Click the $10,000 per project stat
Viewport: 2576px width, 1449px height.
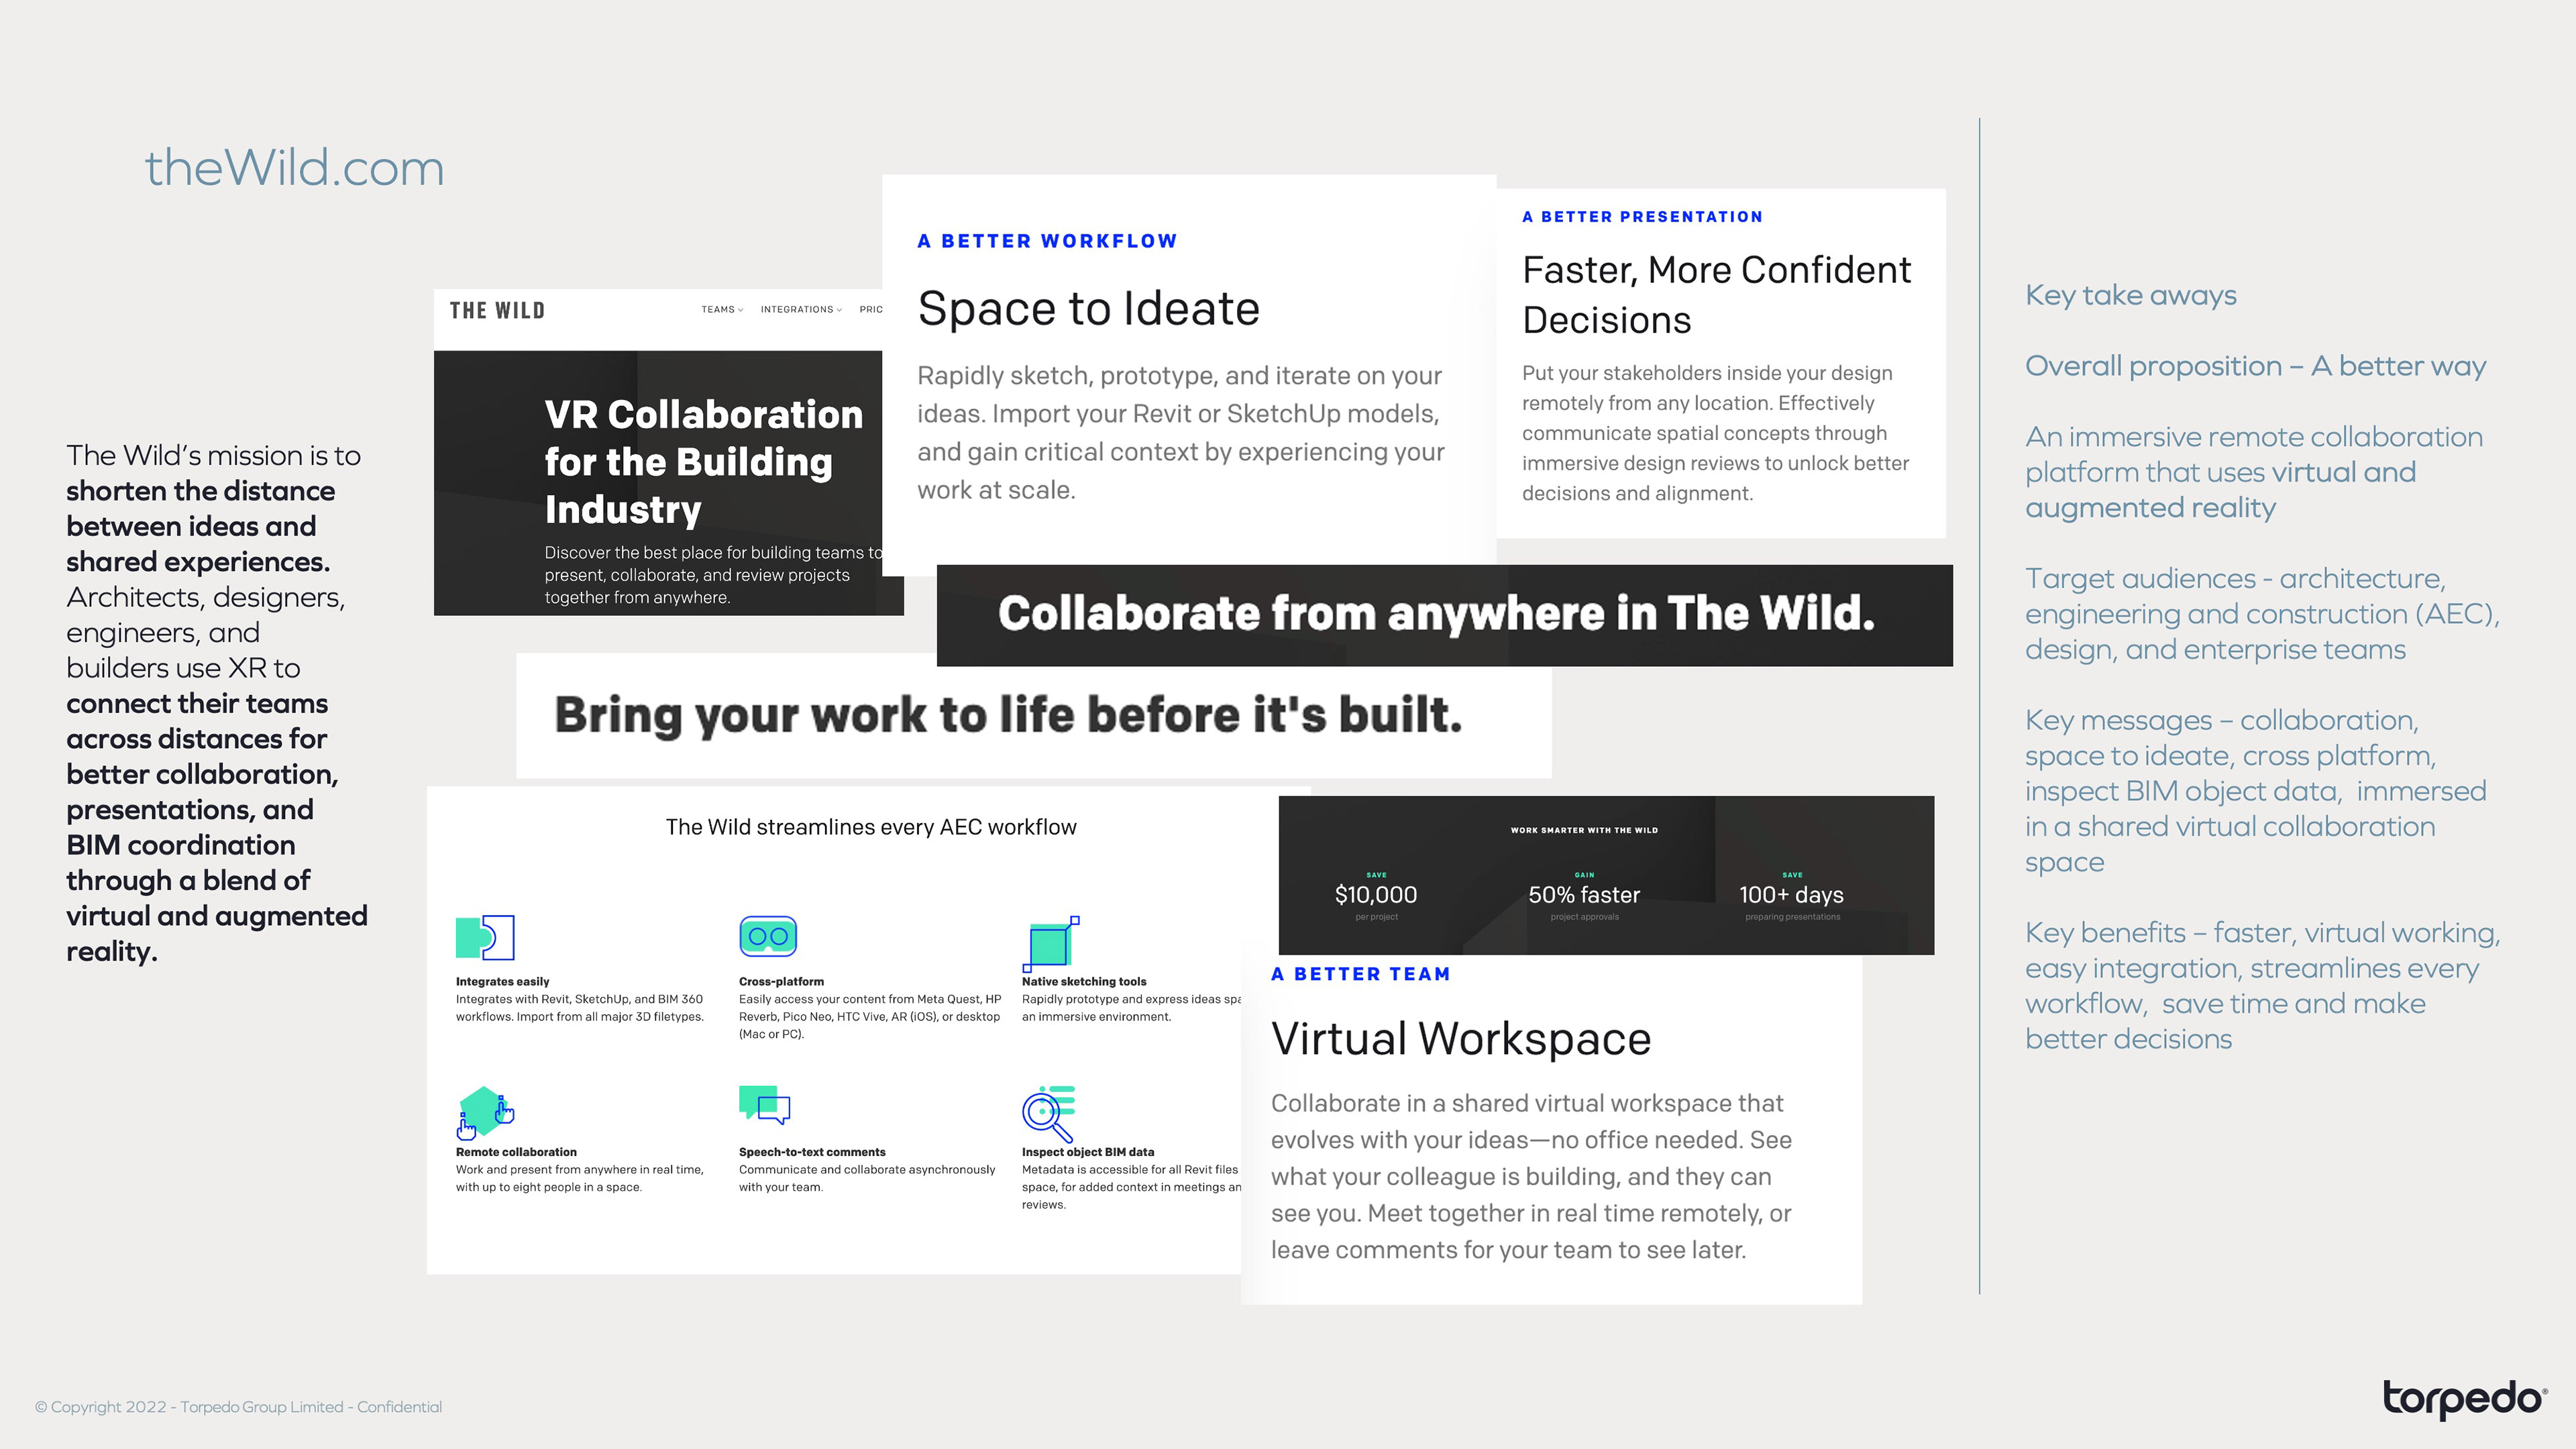pos(1375,895)
